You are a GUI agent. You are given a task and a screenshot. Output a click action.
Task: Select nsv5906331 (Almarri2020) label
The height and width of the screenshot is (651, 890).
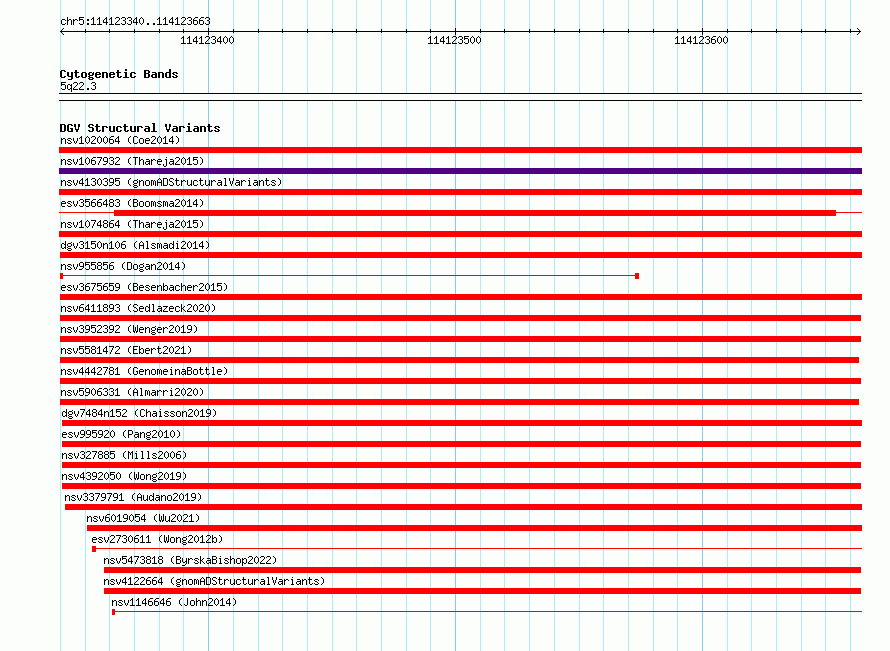[132, 392]
